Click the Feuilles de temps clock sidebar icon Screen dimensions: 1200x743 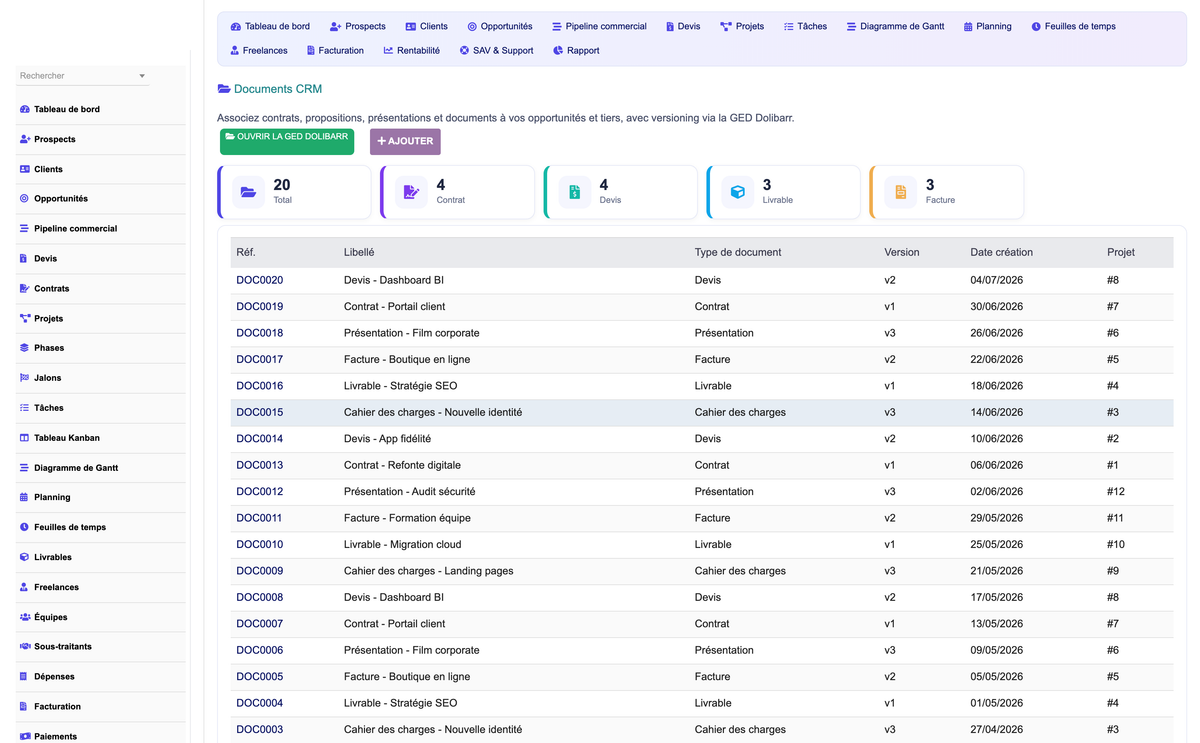[25, 527]
